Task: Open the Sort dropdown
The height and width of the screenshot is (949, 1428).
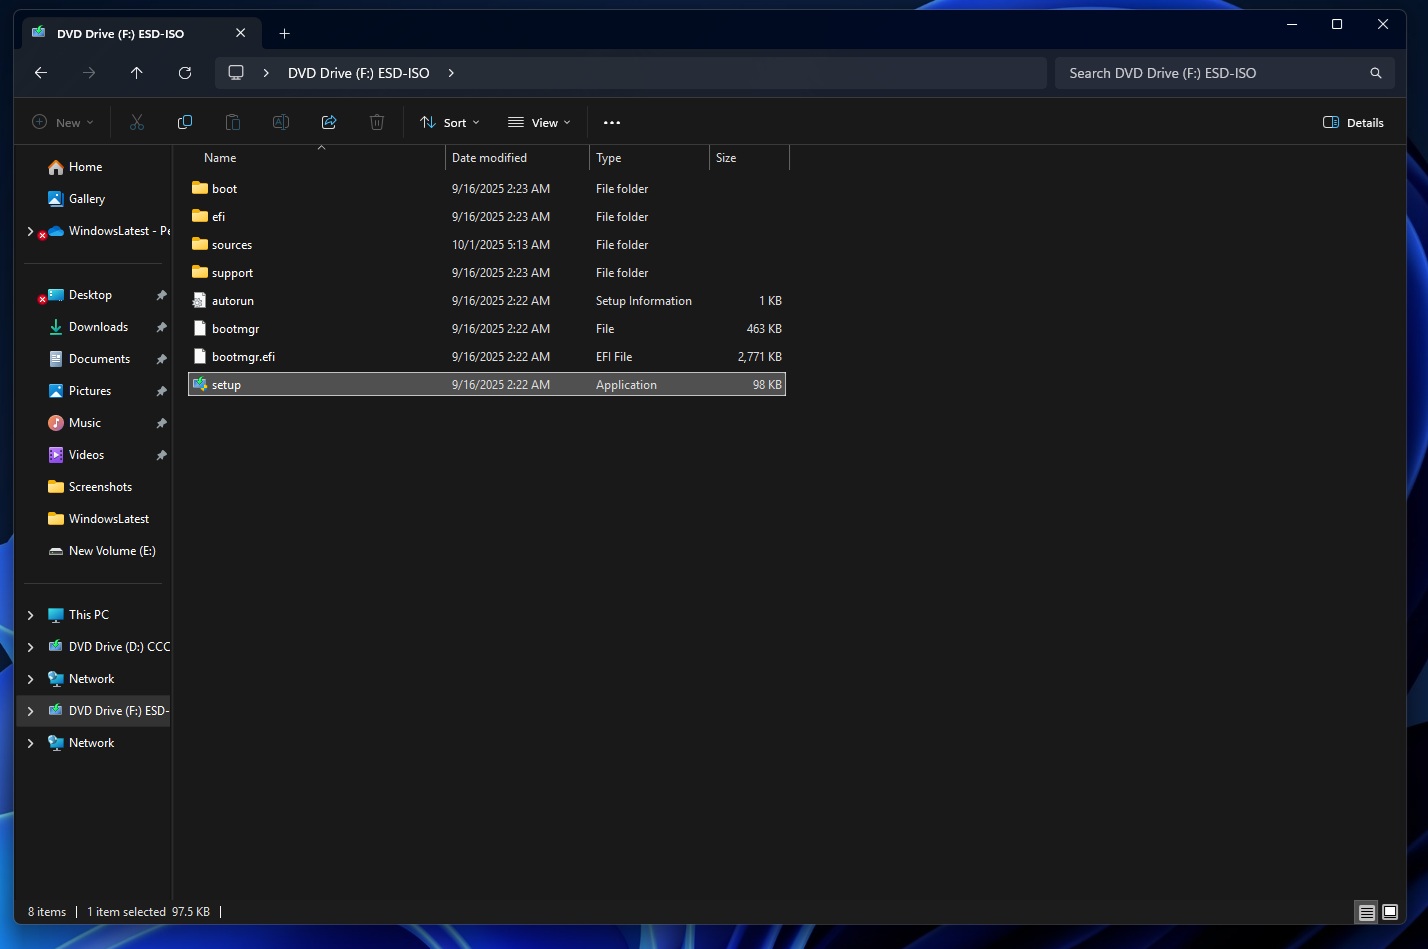Action: (448, 121)
